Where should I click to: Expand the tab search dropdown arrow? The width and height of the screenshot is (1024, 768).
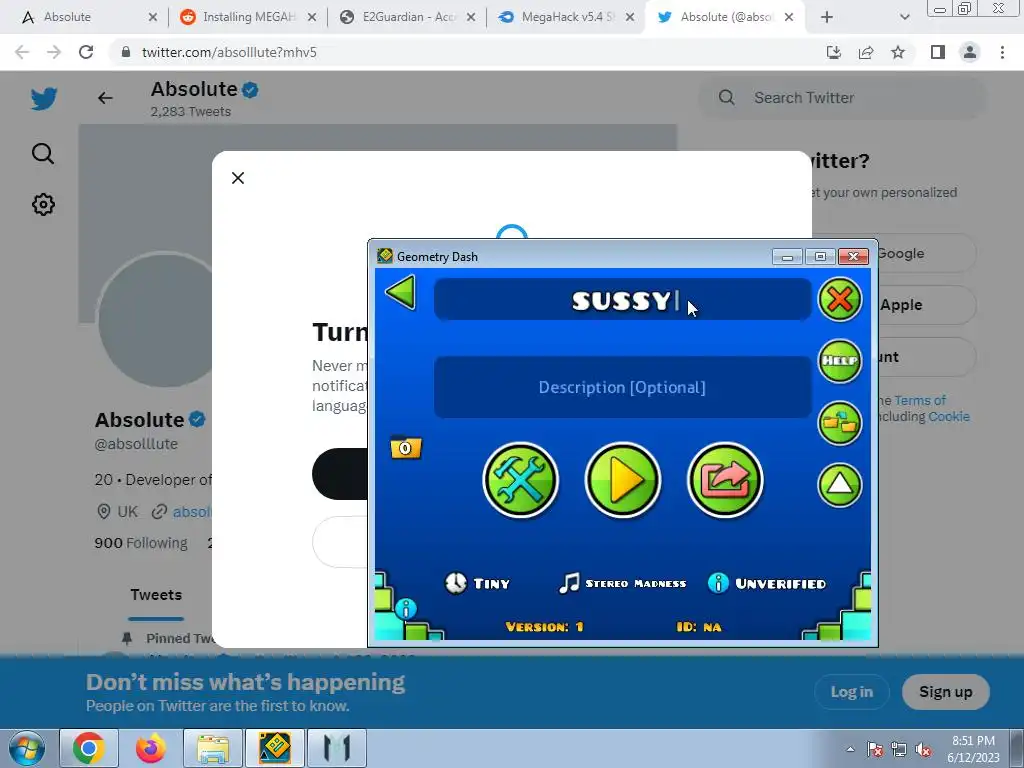[x=904, y=17]
